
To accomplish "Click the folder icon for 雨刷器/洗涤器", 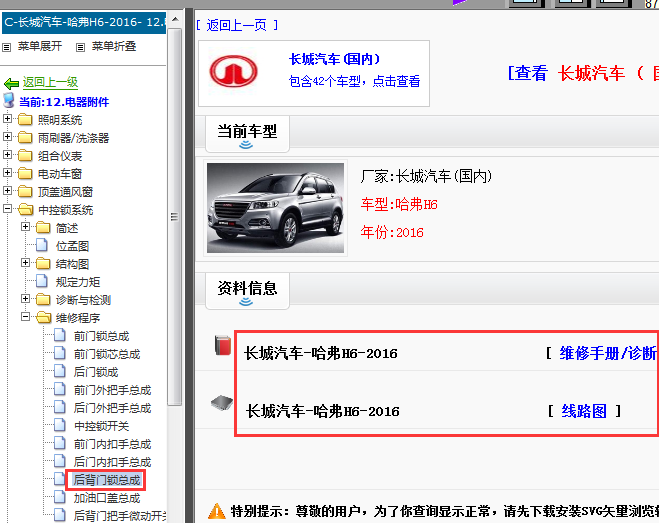I will point(25,137).
